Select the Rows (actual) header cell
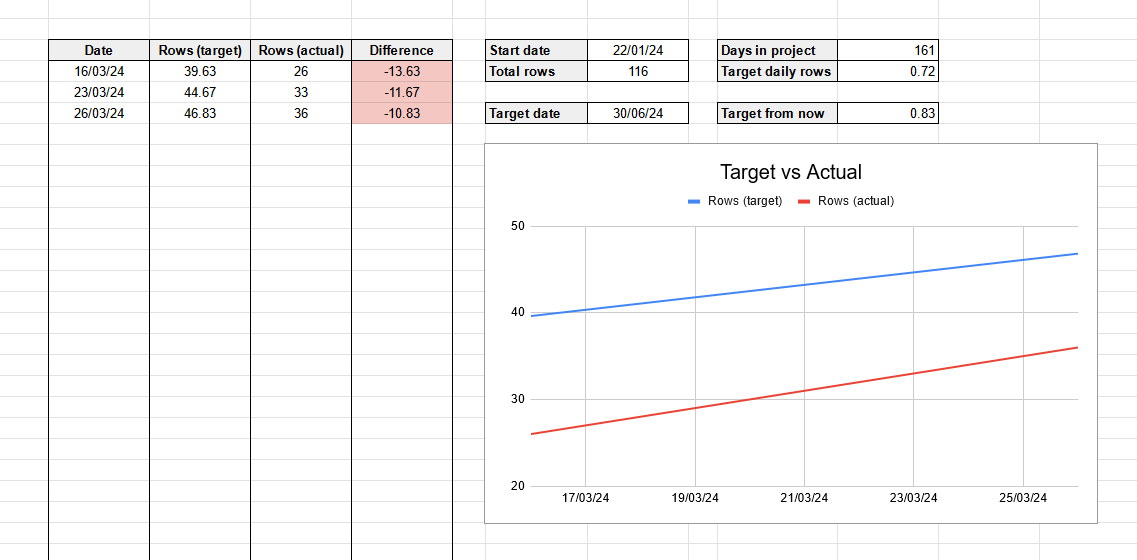 301,51
